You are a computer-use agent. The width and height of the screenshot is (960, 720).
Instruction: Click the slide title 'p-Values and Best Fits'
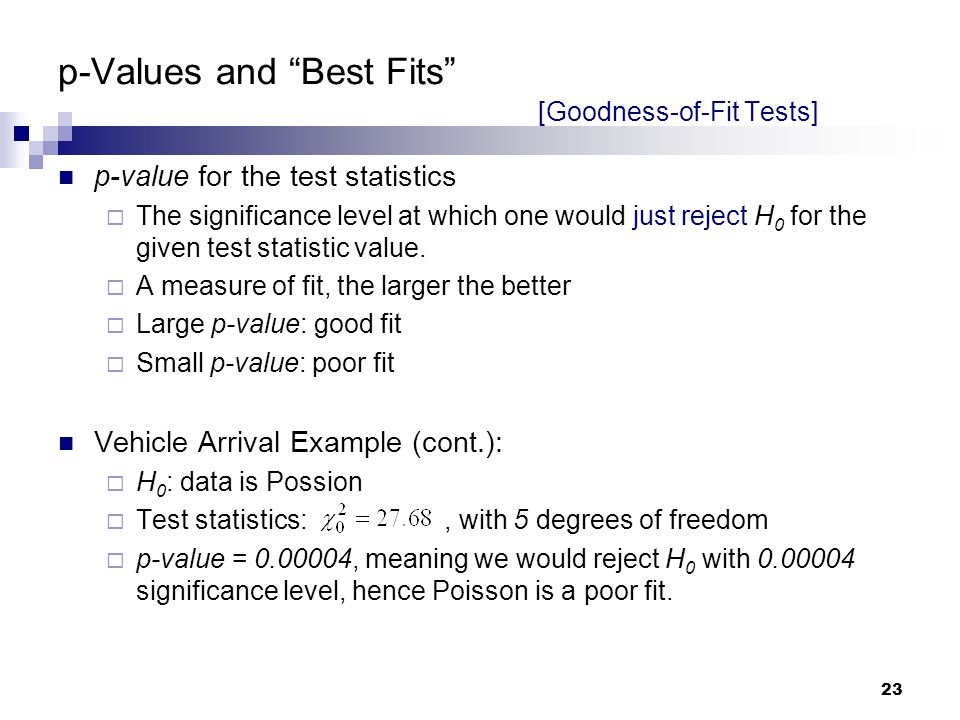point(257,72)
